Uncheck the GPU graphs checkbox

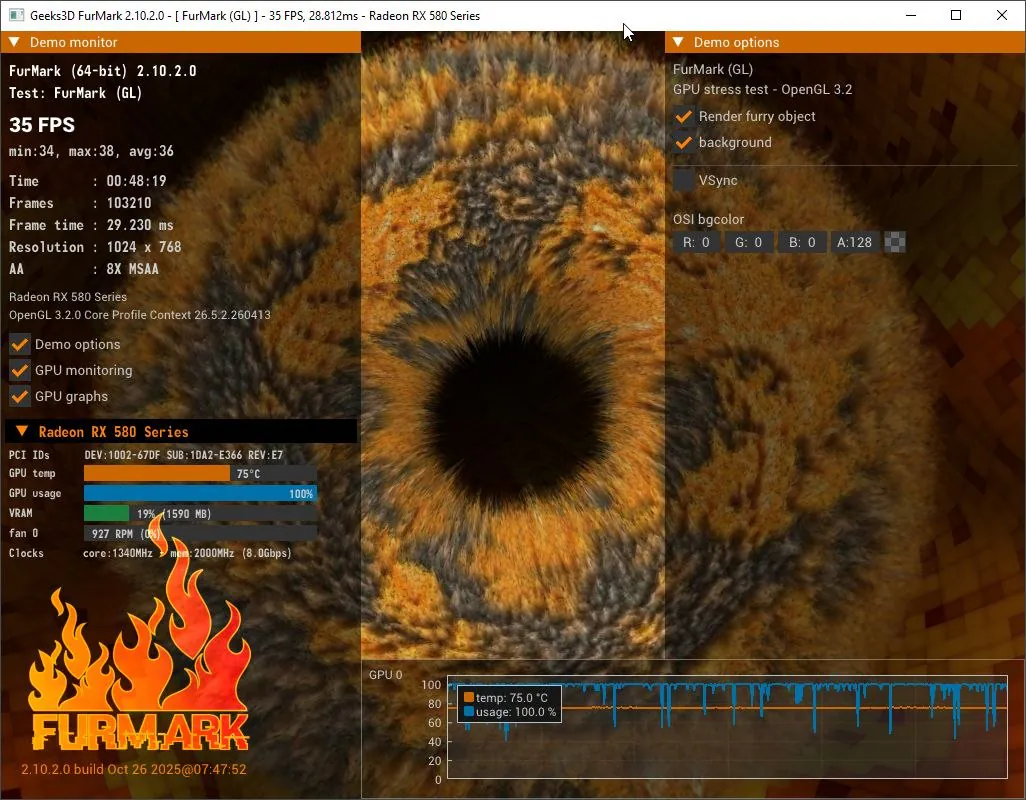click(20, 396)
